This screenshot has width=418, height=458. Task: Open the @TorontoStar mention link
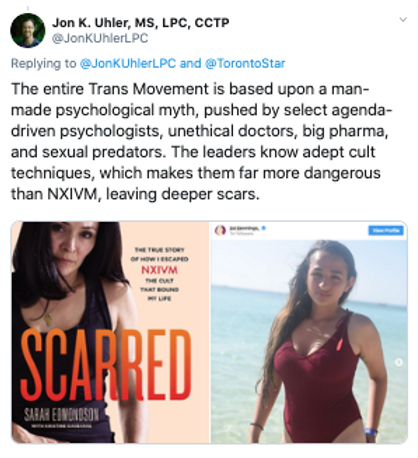(245, 63)
